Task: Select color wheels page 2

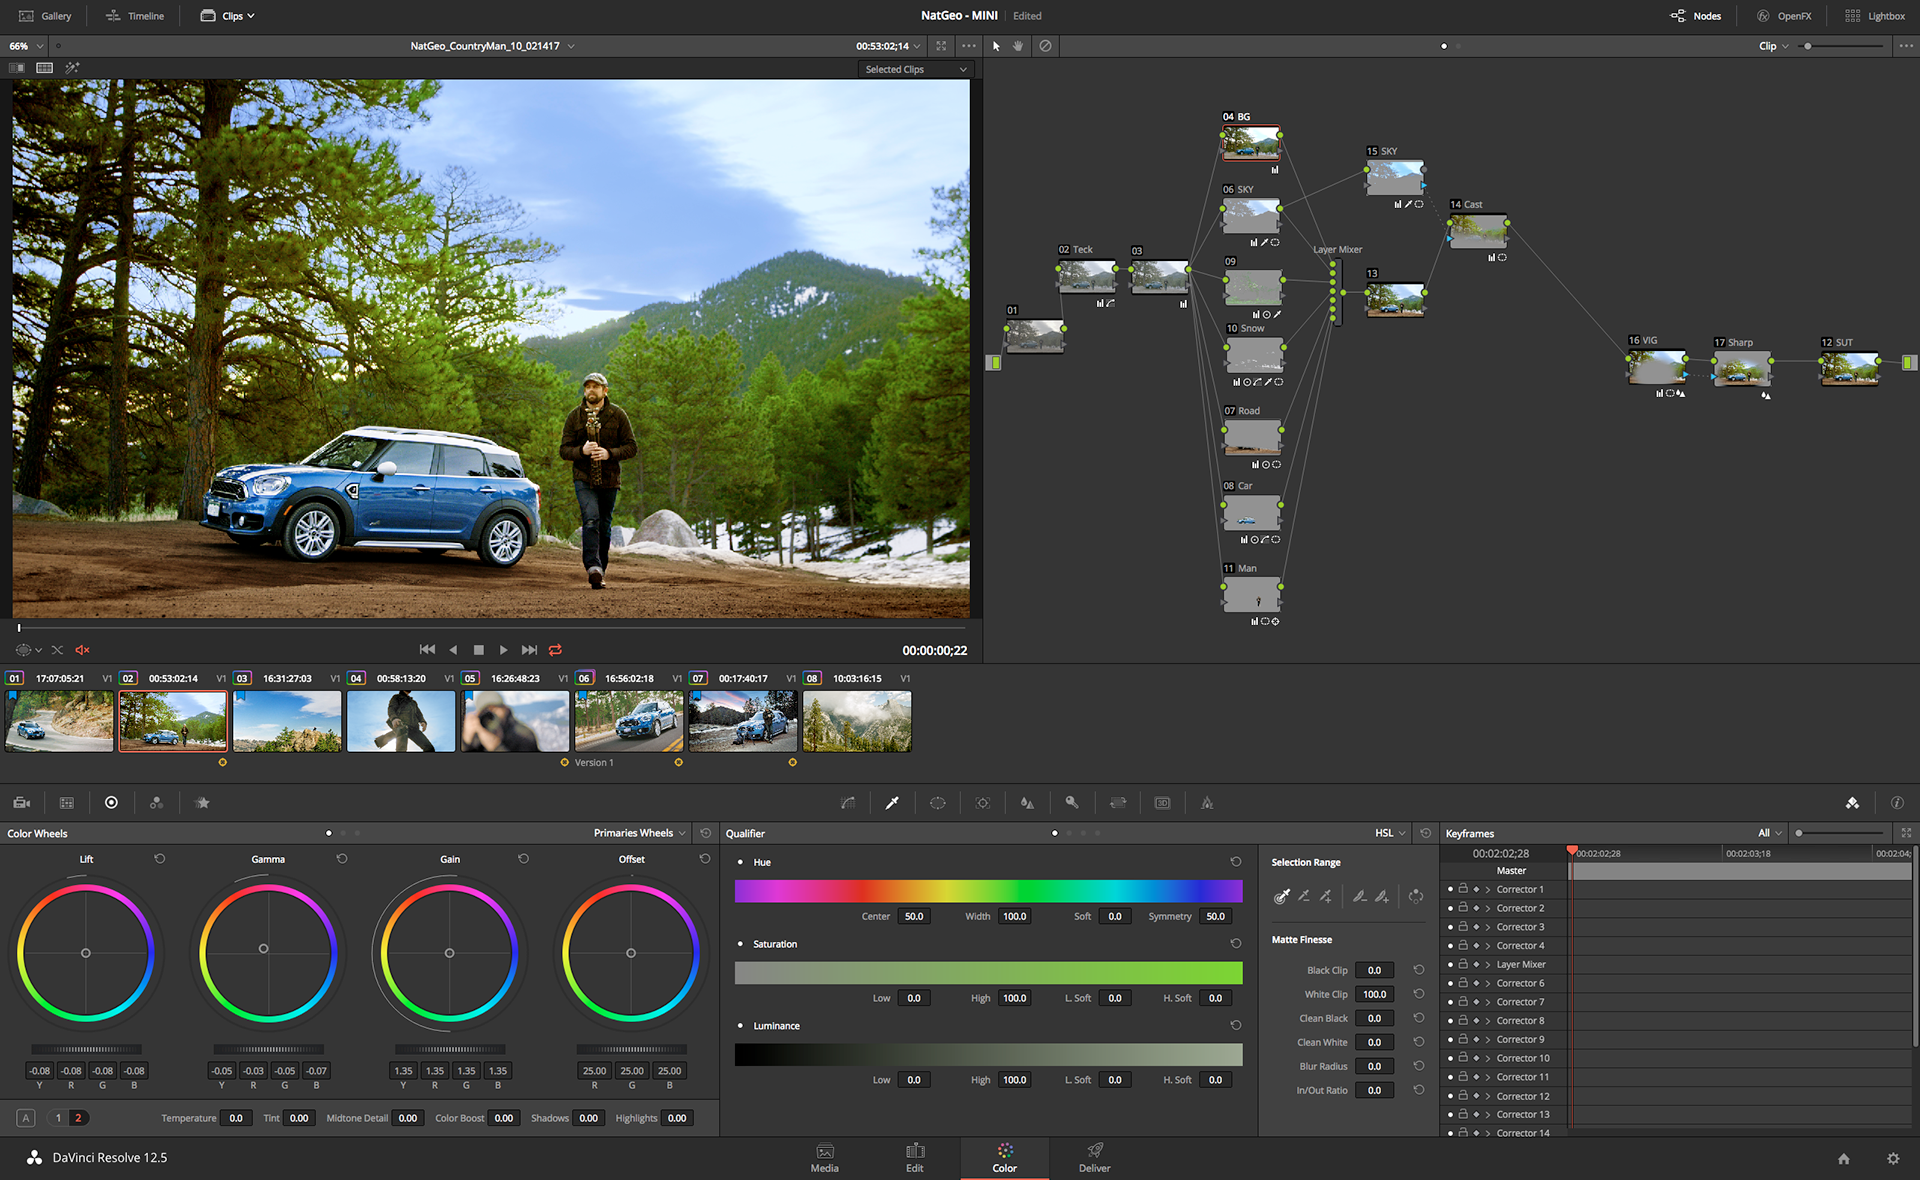Action: click(x=78, y=1118)
